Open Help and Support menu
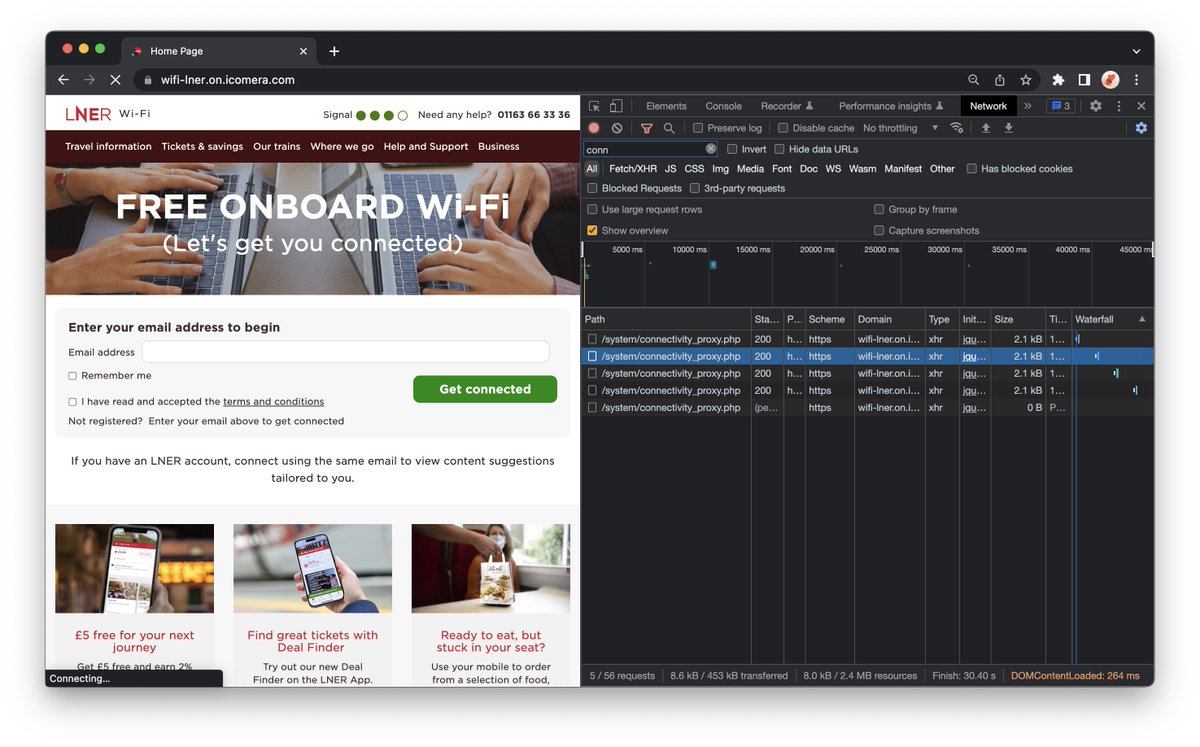The height and width of the screenshot is (747, 1200). (426, 146)
